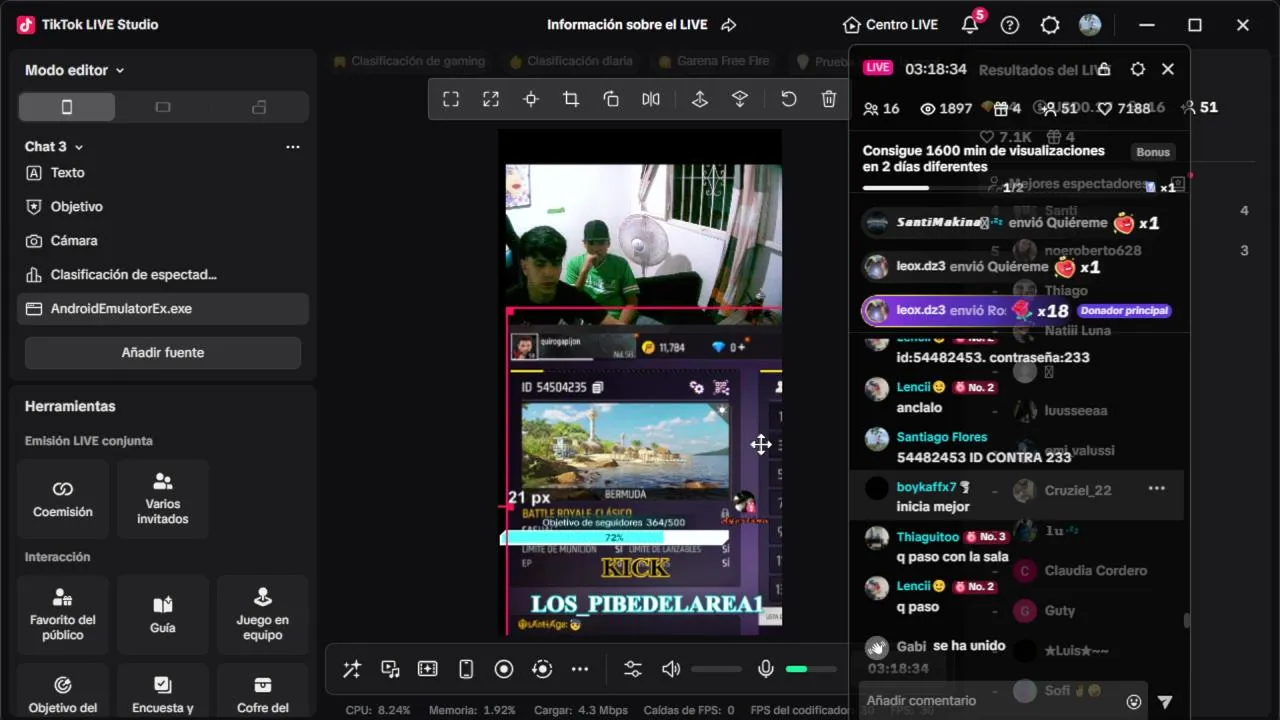Move the layer down one level
Viewport: 1280px width, 720px height.
pos(740,99)
